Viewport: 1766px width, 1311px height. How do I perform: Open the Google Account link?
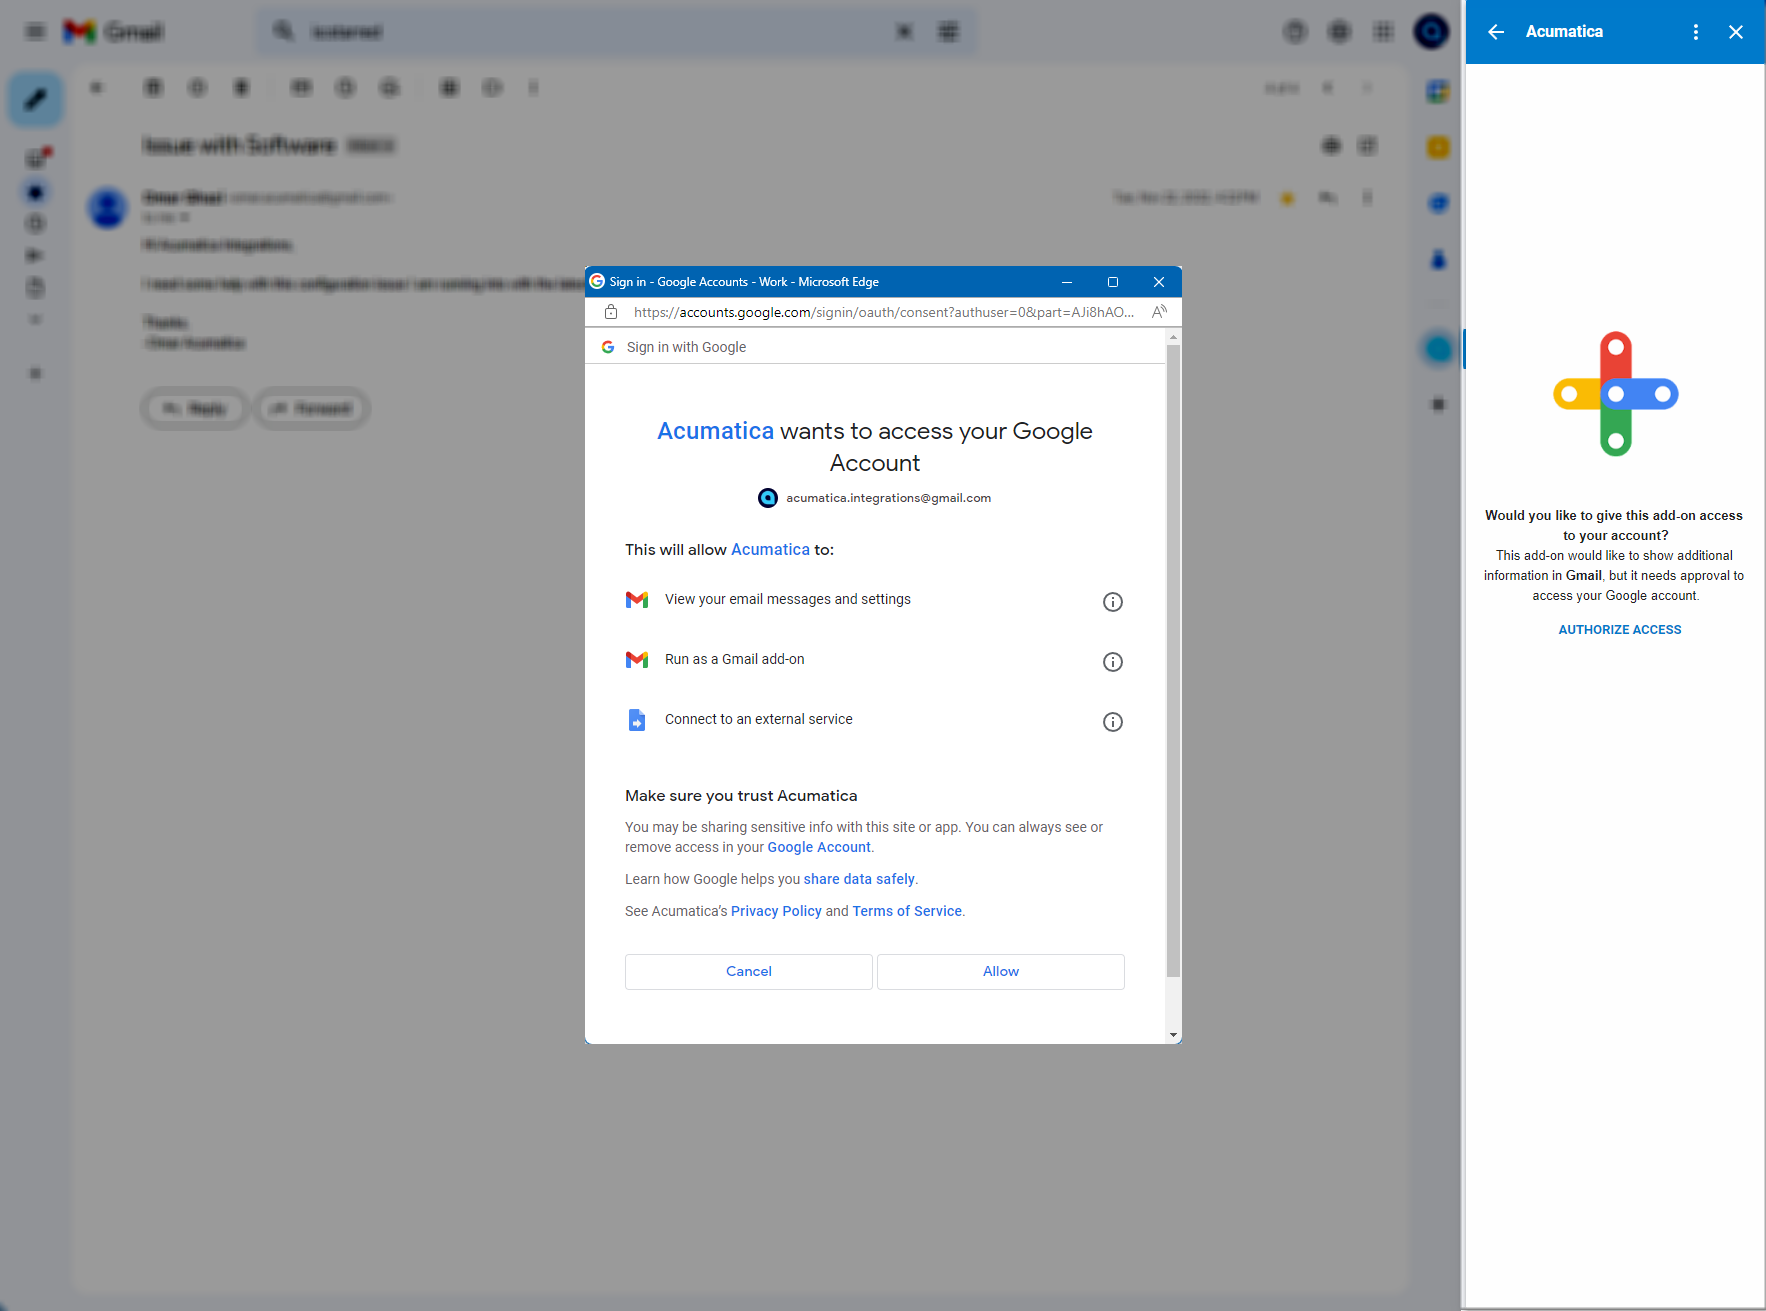pyautogui.click(x=819, y=847)
